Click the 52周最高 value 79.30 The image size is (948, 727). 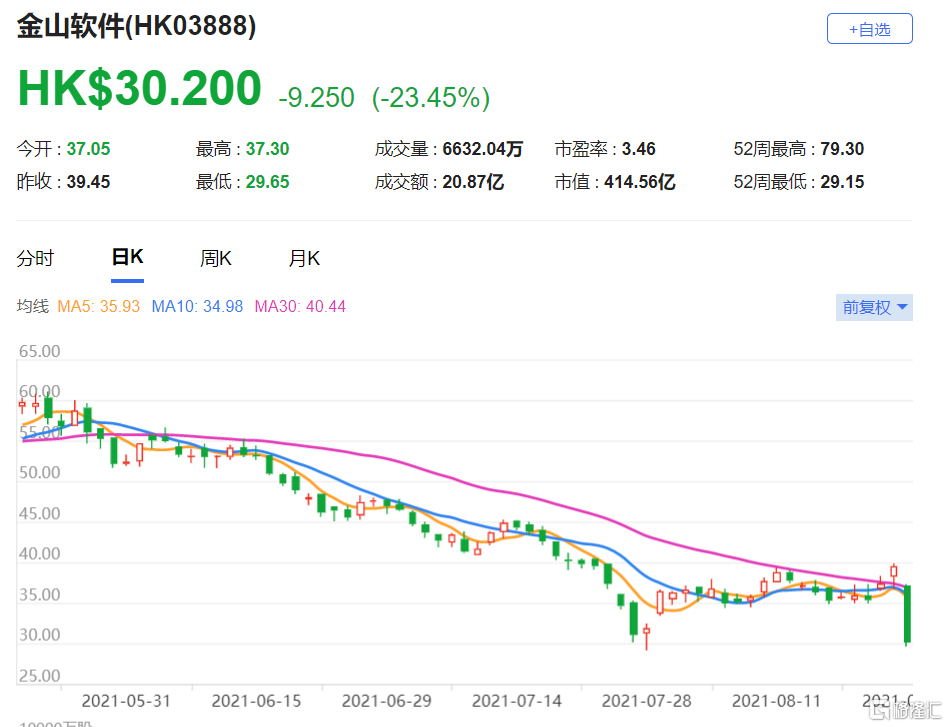coord(842,149)
